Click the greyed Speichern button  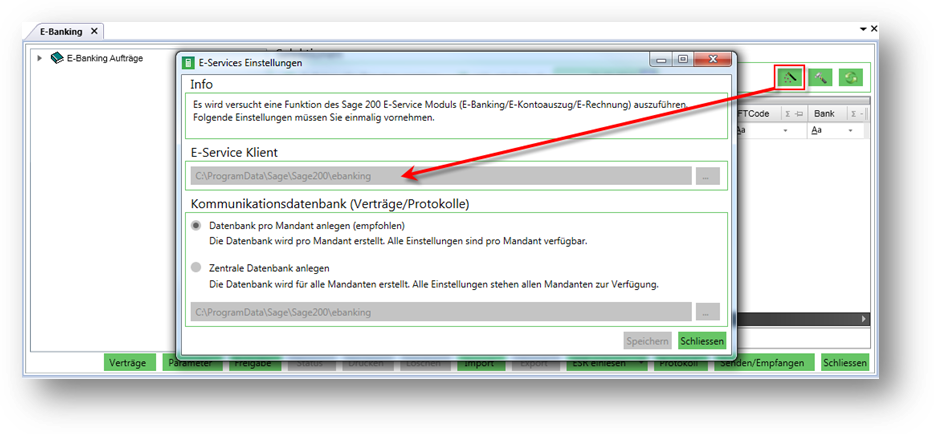click(648, 341)
